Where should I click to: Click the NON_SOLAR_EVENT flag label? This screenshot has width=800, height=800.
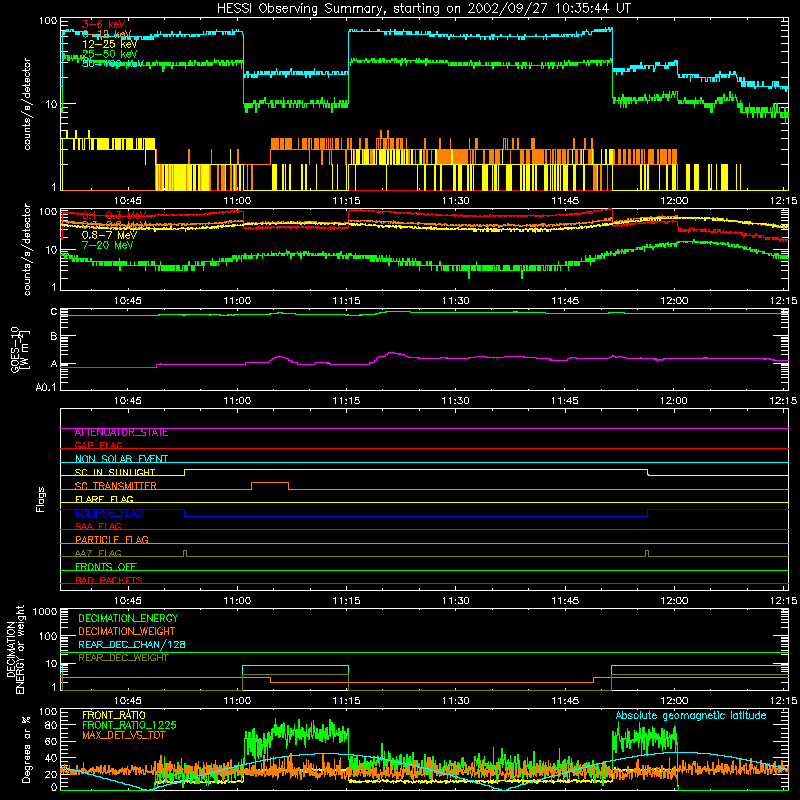pos(121,459)
